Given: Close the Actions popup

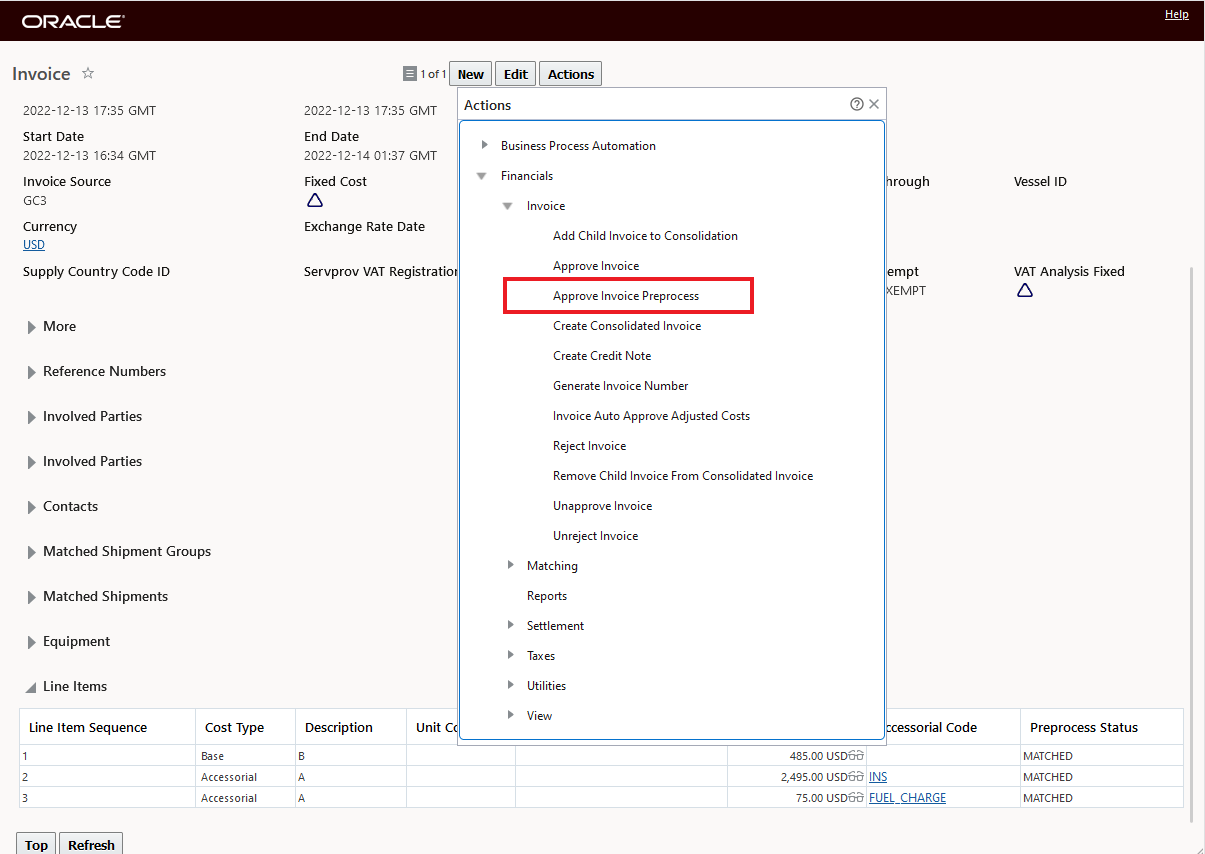Looking at the screenshot, I should point(874,104).
